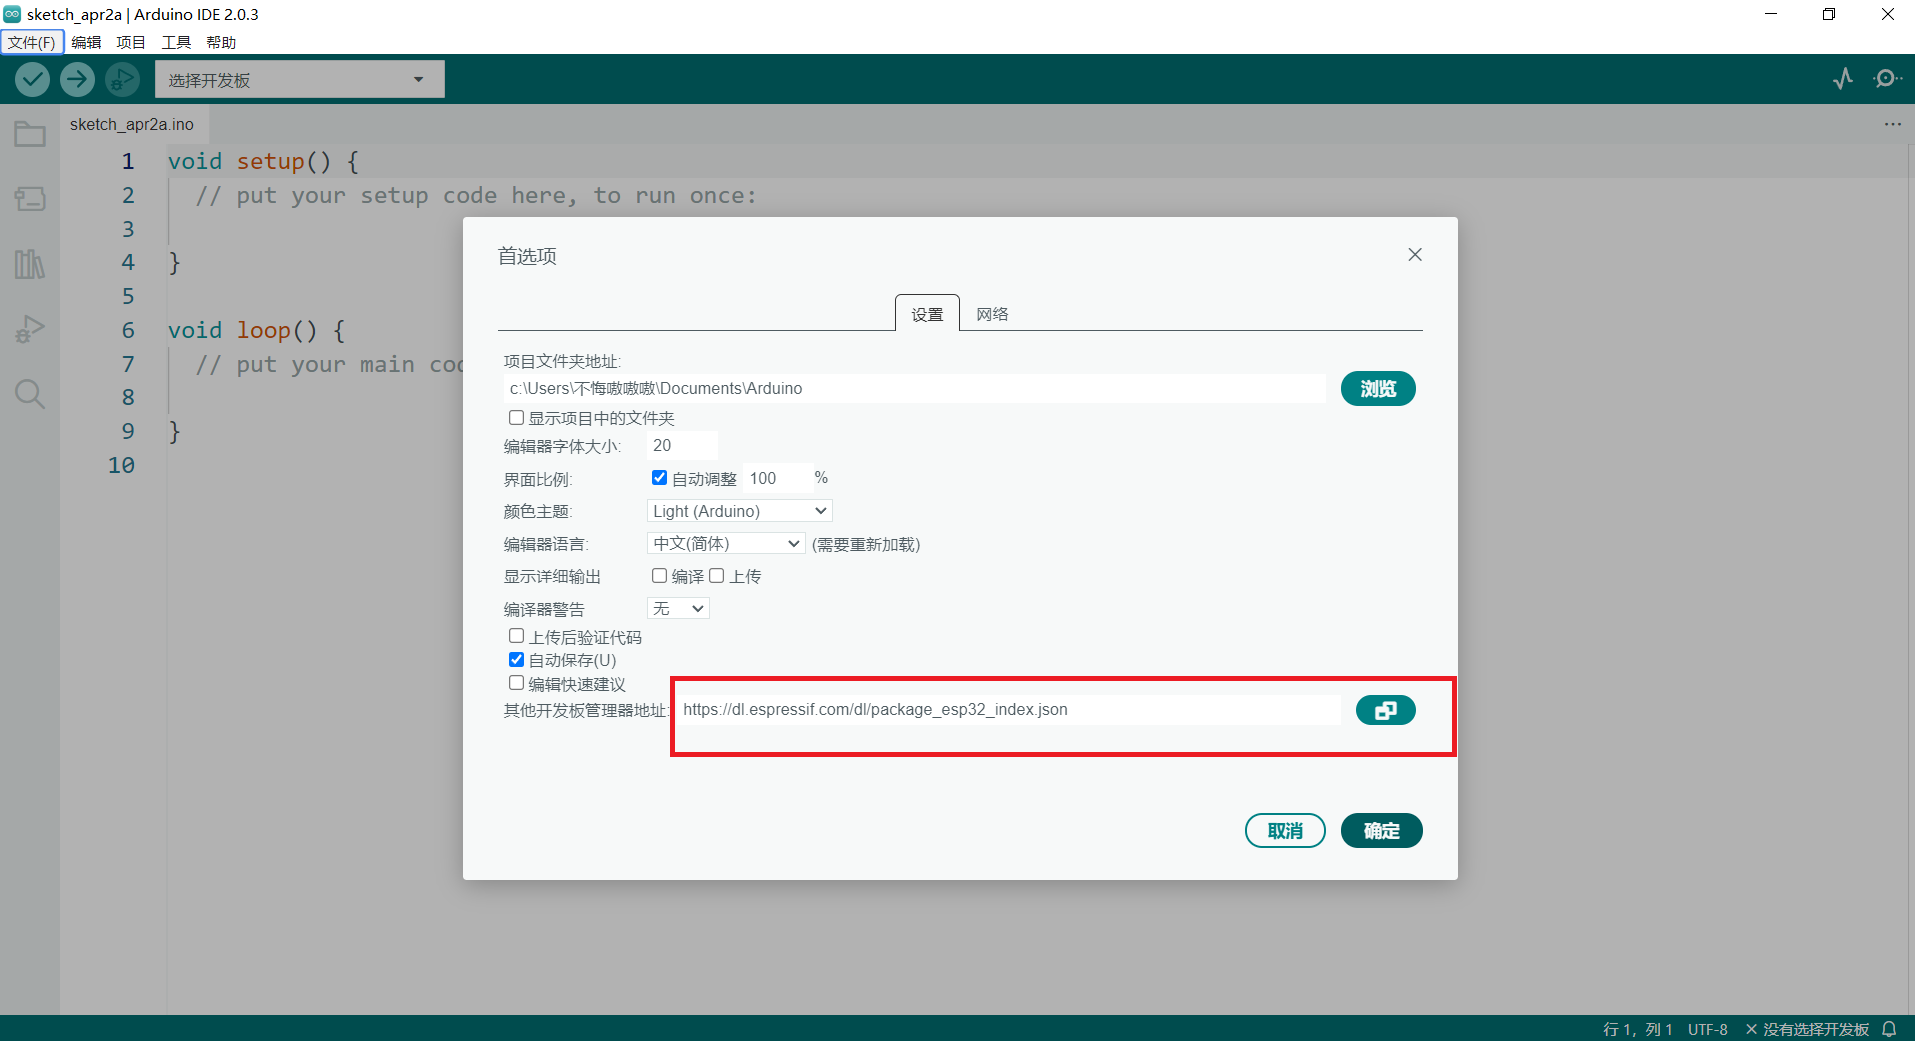Click the Verify checkmark icon
The height and width of the screenshot is (1041, 1915).
point(32,79)
